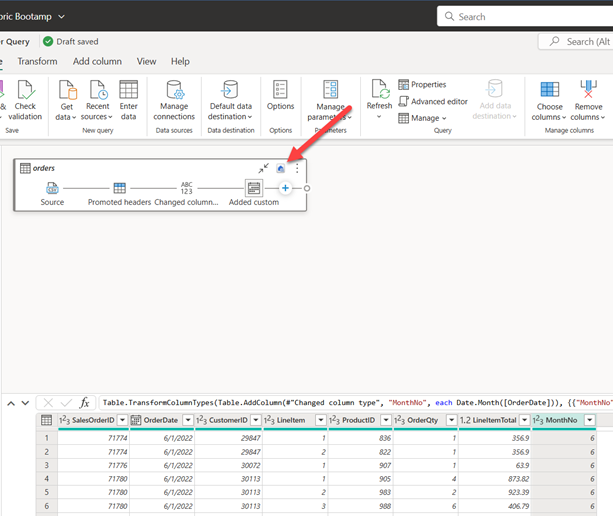The width and height of the screenshot is (613, 516).
Task: Open the Options dialog
Action: pos(280,95)
